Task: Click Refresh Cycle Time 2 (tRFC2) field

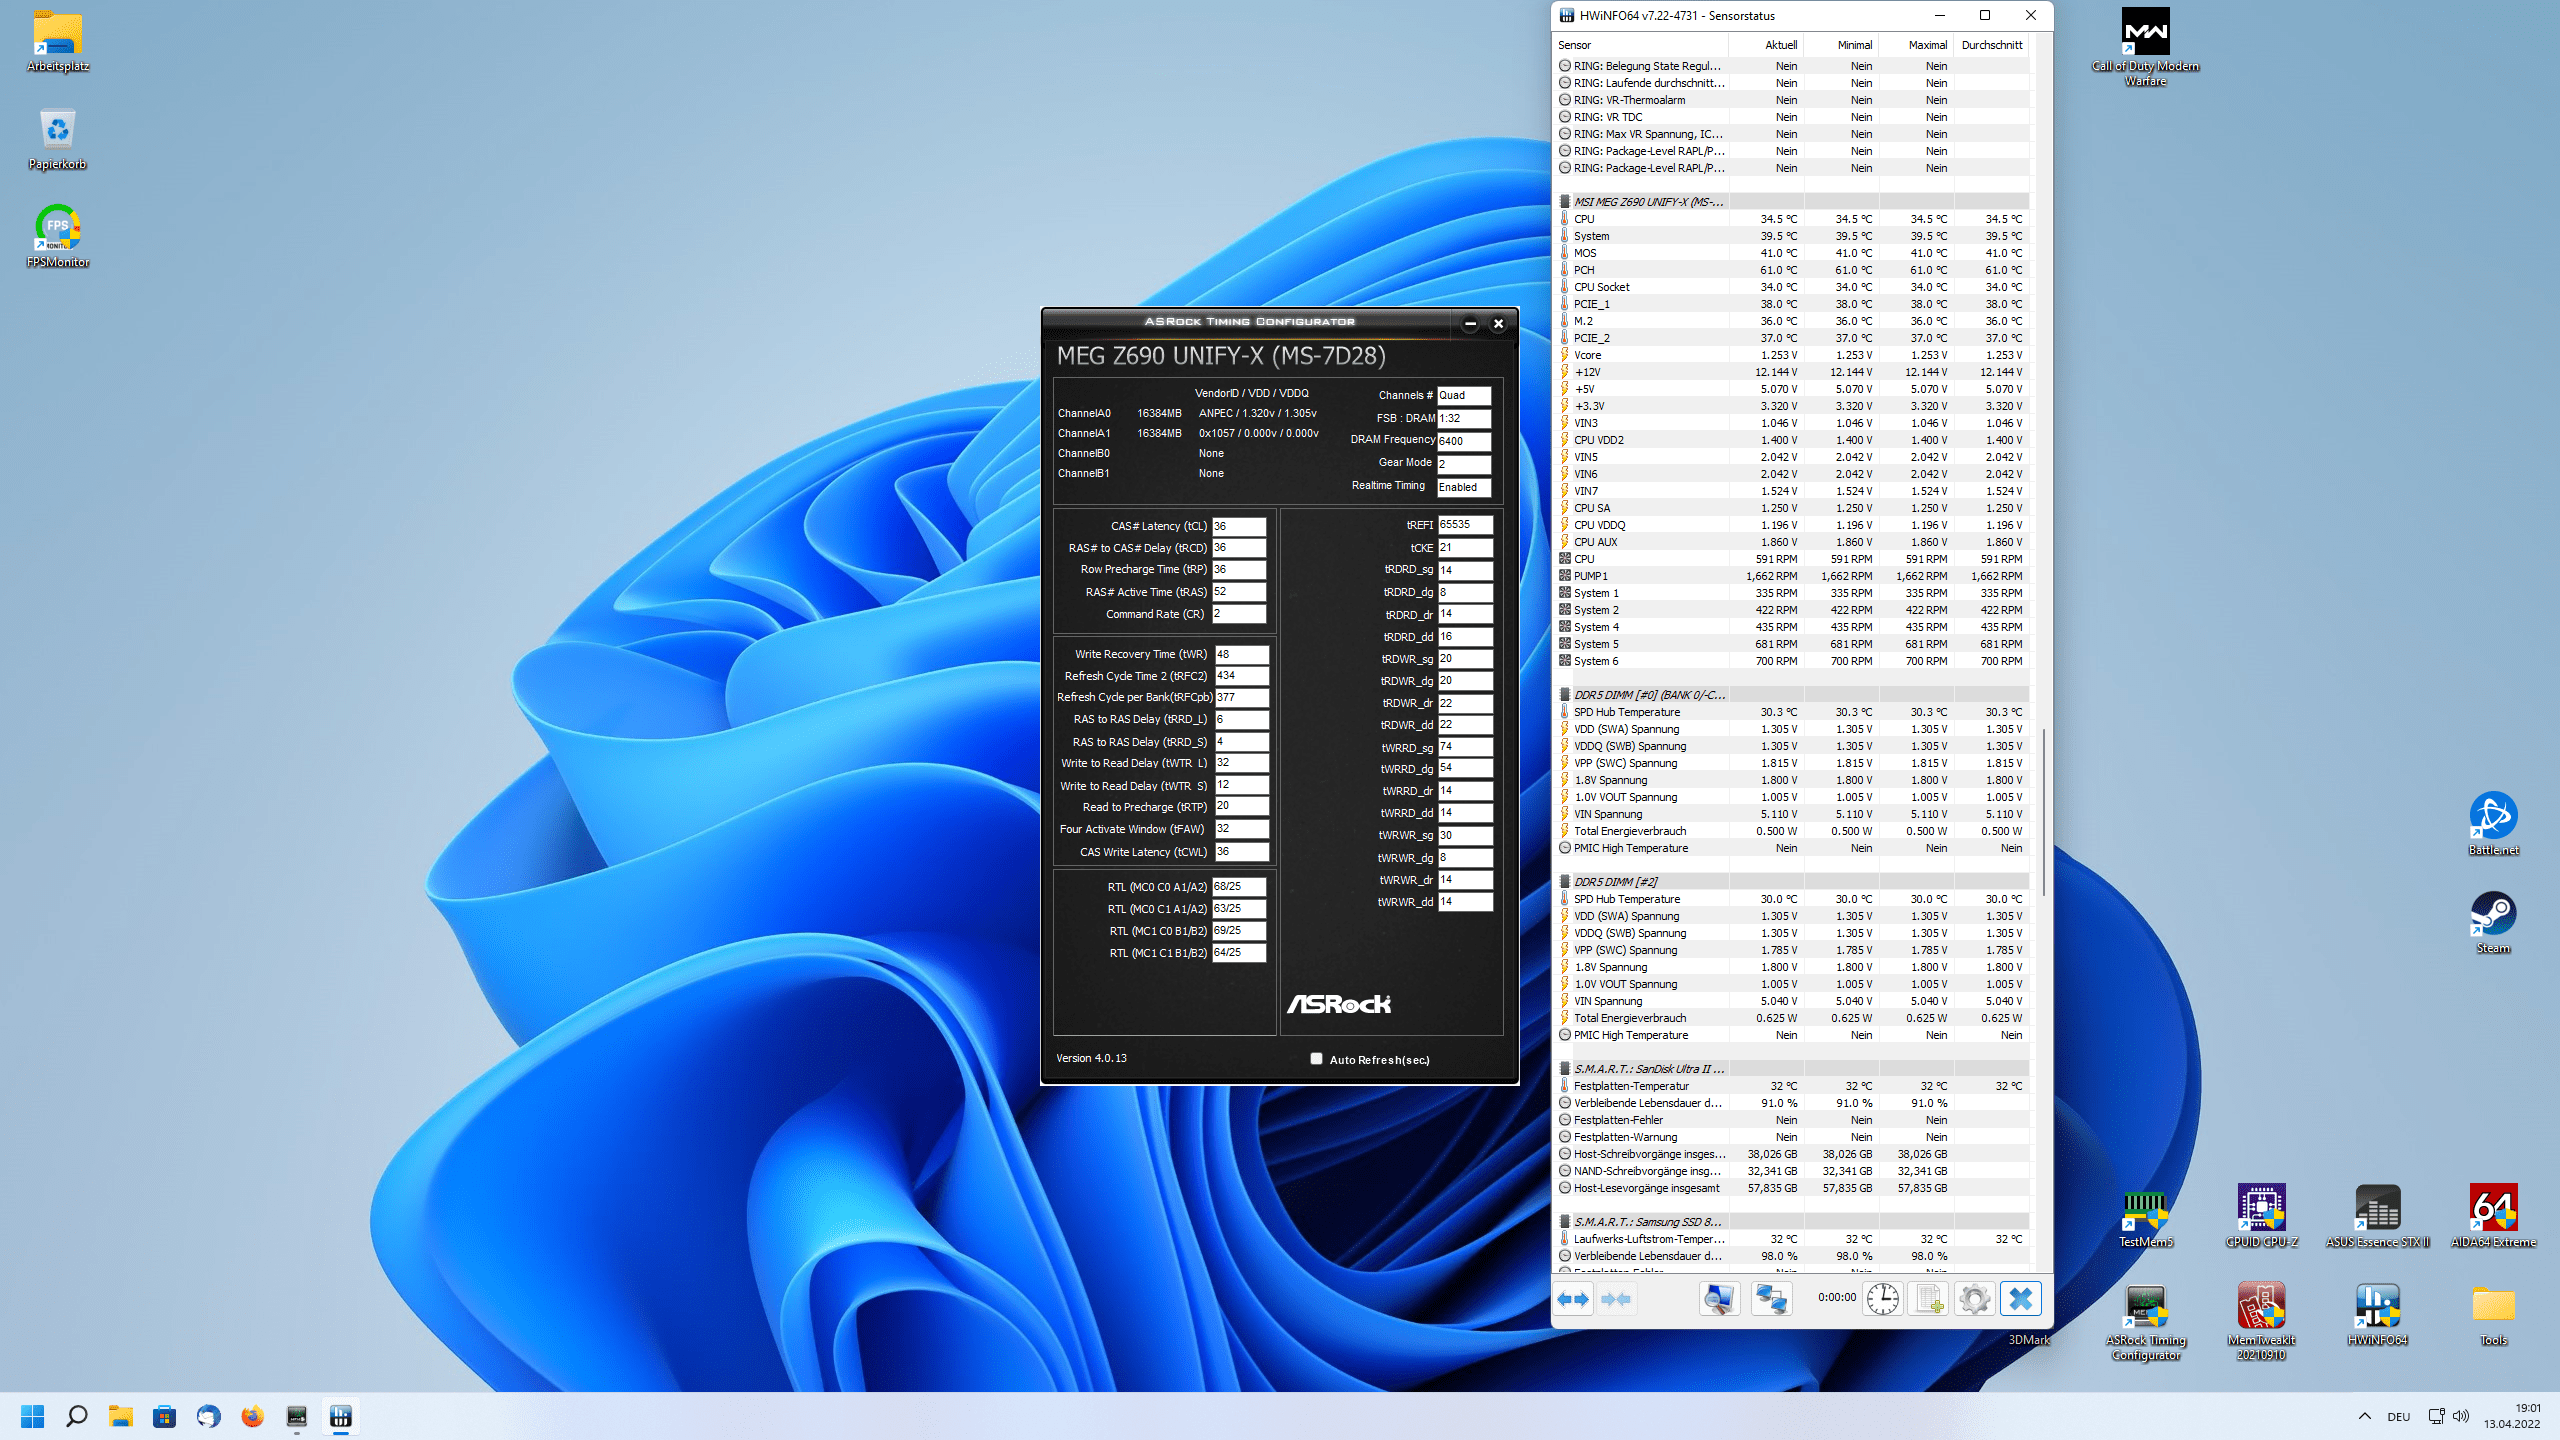Action: pyautogui.click(x=1242, y=676)
